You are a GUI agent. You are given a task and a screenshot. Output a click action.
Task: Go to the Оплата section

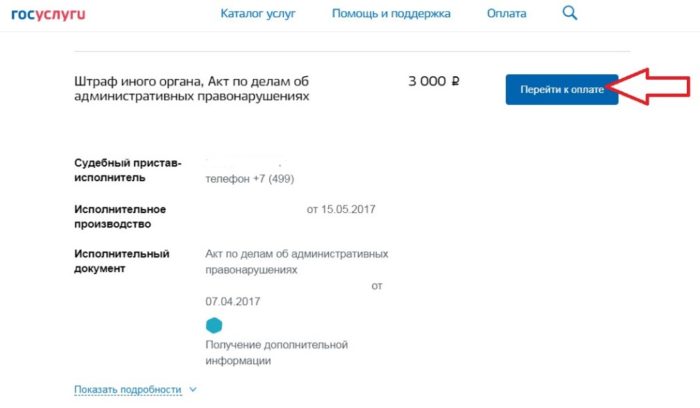pos(506,13)
